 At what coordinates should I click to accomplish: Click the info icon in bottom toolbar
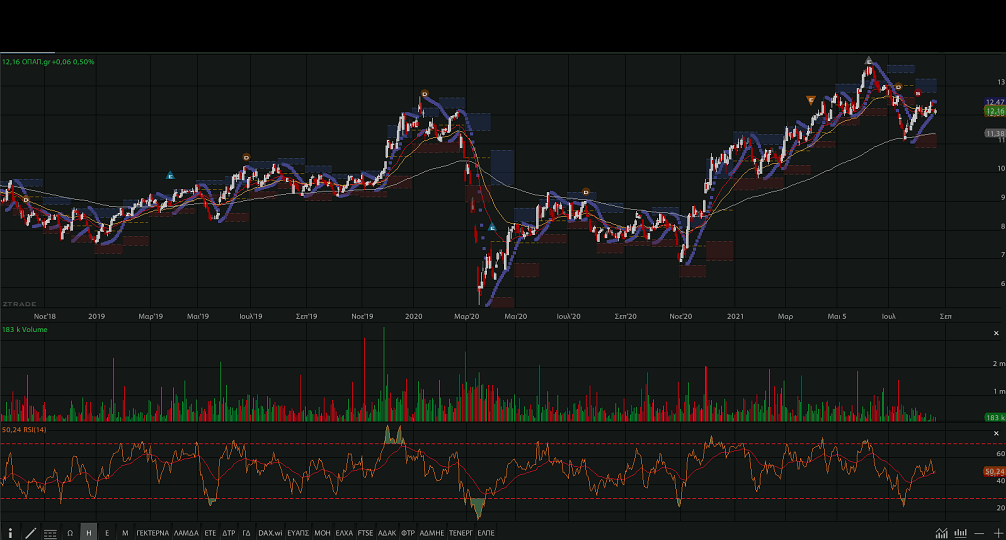point(11,533)
